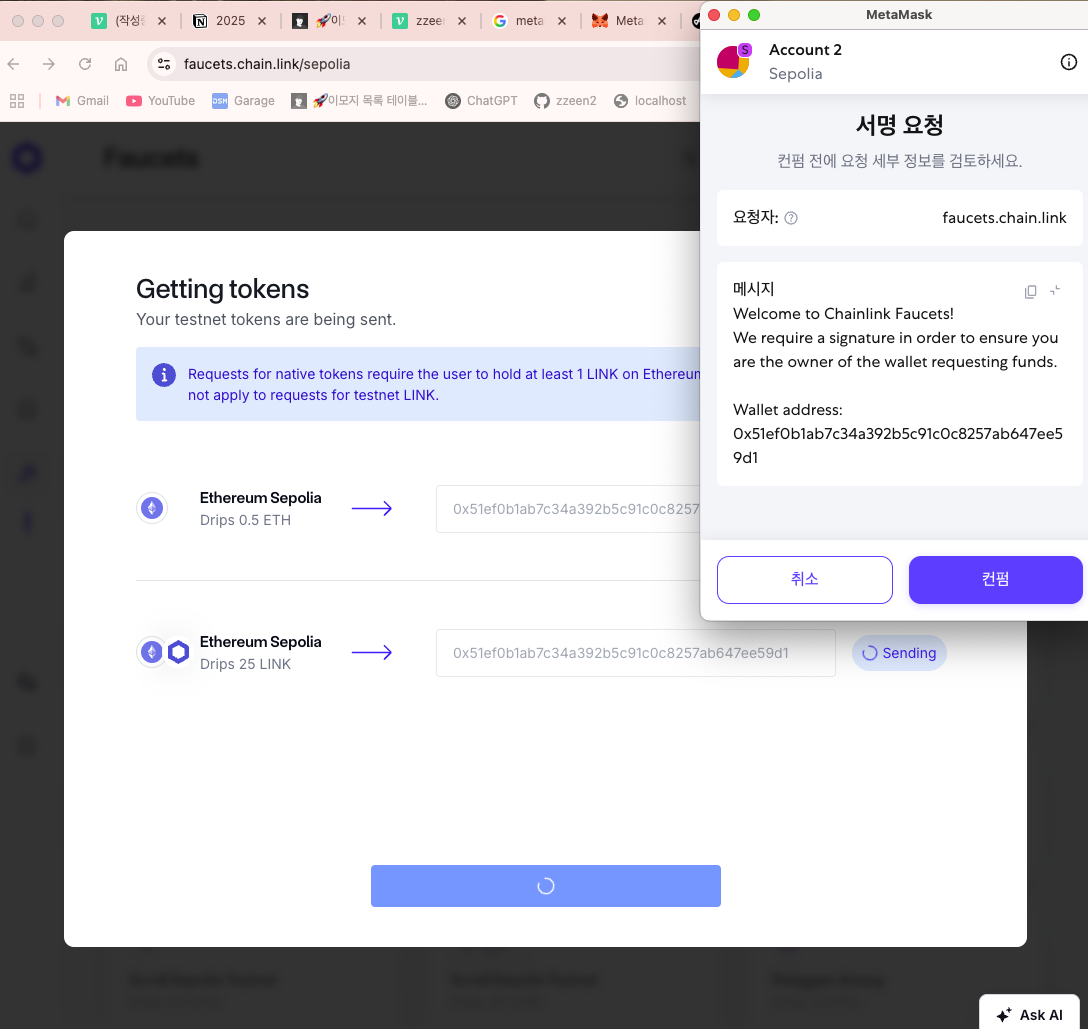Screen dimensions: 1088x1029
Task: Cancel the signature request via 취소
Action: (x=804, y=579)
